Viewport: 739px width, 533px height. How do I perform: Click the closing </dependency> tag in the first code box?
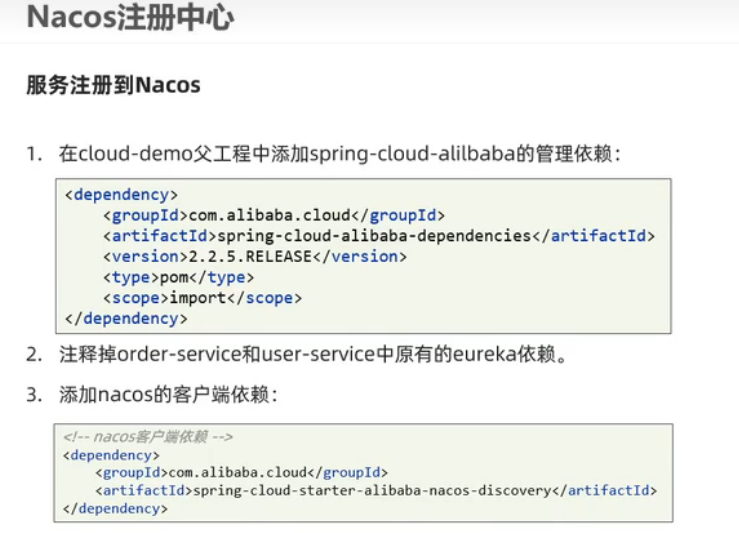[126, 319]
